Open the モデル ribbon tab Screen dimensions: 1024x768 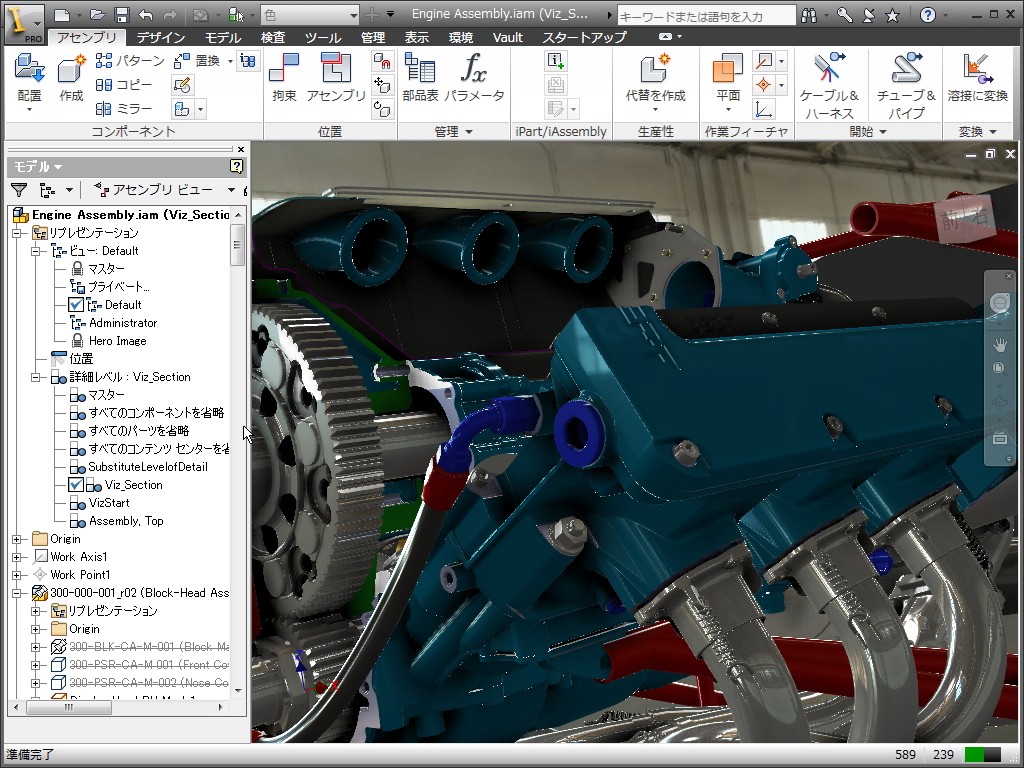(x=223, y=38)
